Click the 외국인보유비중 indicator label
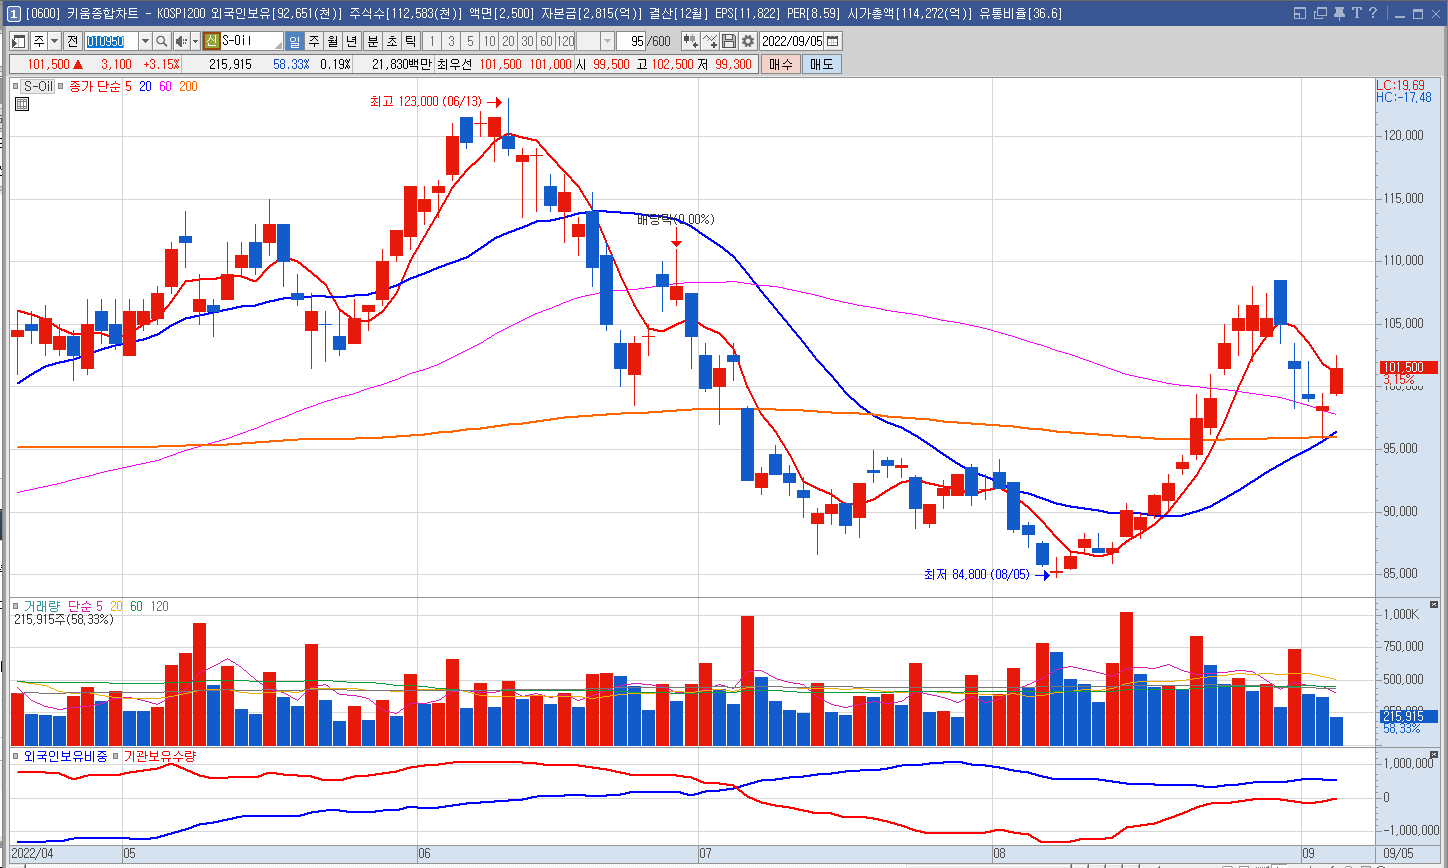The height and width of the screenshot is (868, 1448). (65, 756)
